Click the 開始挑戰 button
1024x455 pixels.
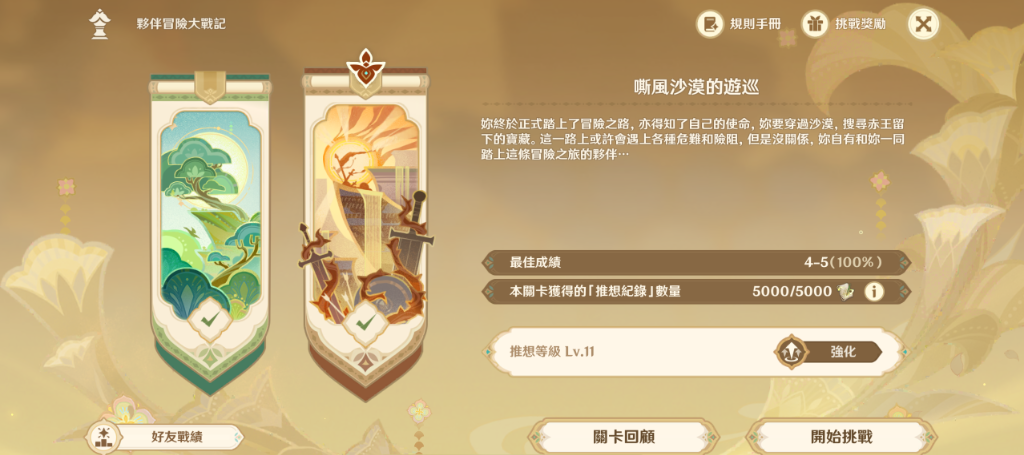[x=841, y=437]
